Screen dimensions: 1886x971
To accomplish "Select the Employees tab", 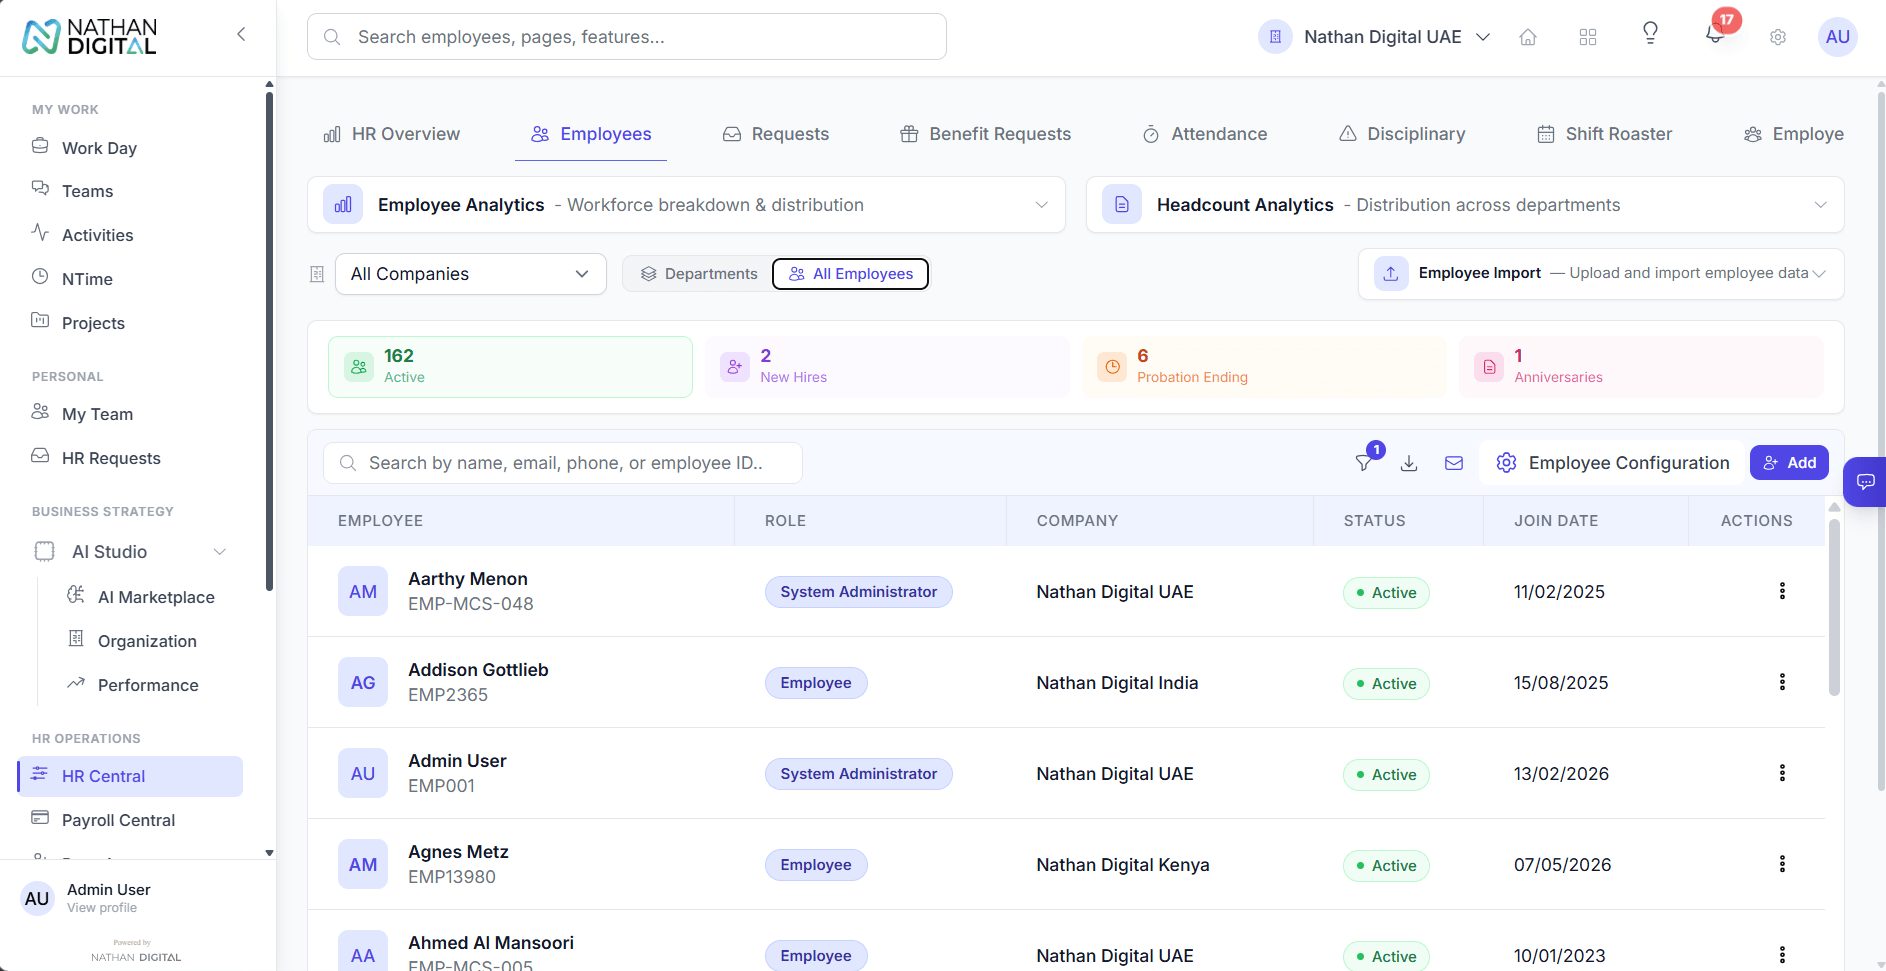I will [591, 134].
